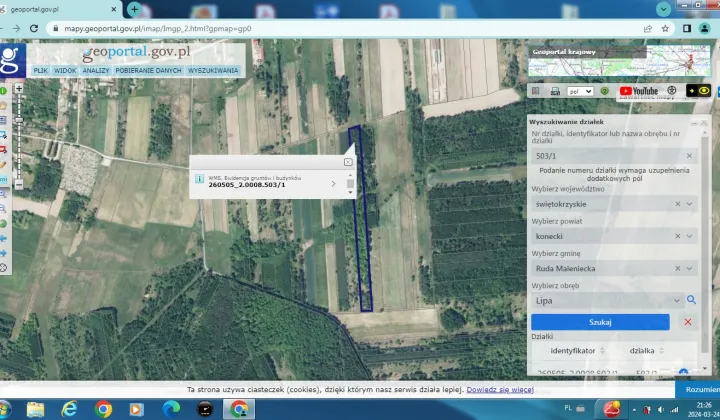Screen dimensions: 720x420
Task: Open the YouTube link icon
Action: [638, 91]
